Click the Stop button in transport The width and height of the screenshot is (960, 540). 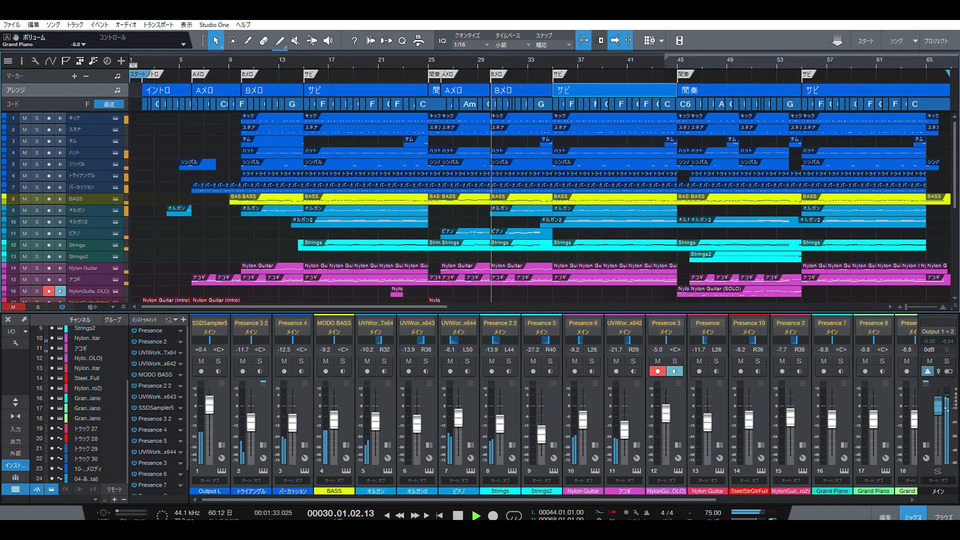coord(458,515)
